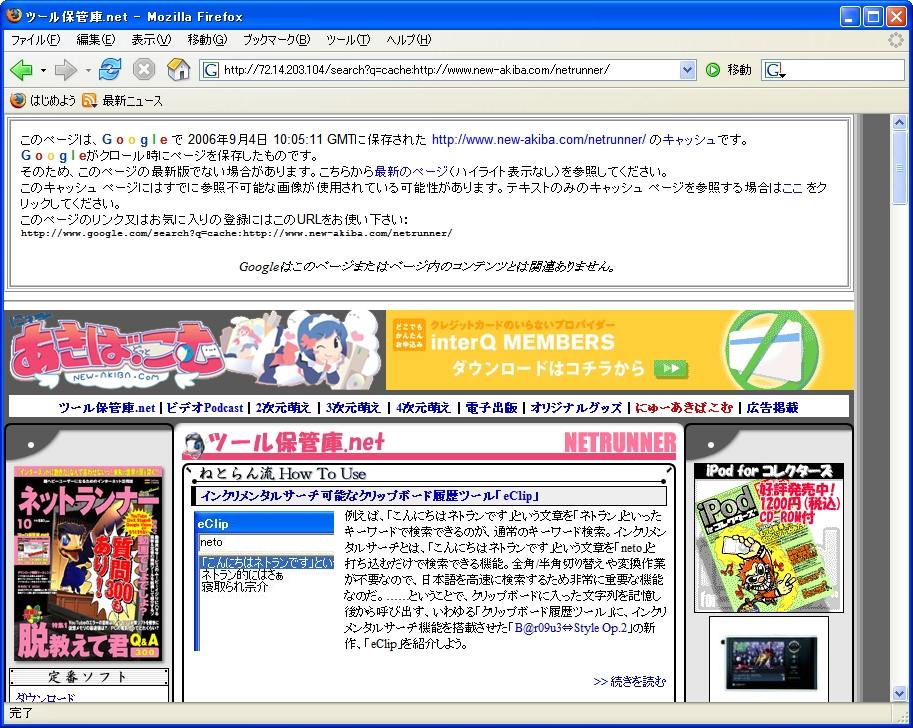Click the URL address bar field

tap(448, 70)
